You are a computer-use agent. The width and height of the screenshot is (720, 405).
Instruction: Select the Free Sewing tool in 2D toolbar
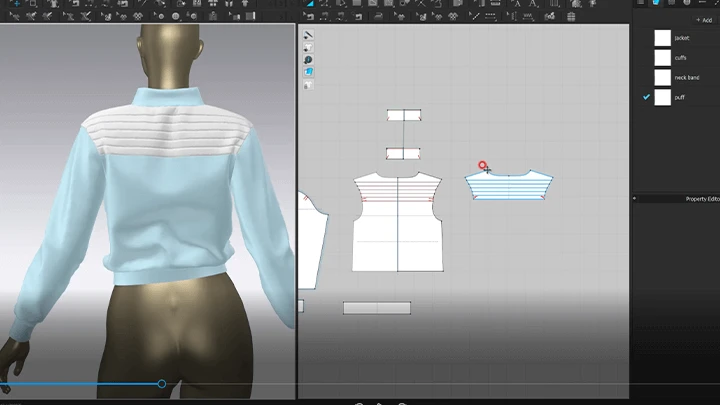click(341, 17)
